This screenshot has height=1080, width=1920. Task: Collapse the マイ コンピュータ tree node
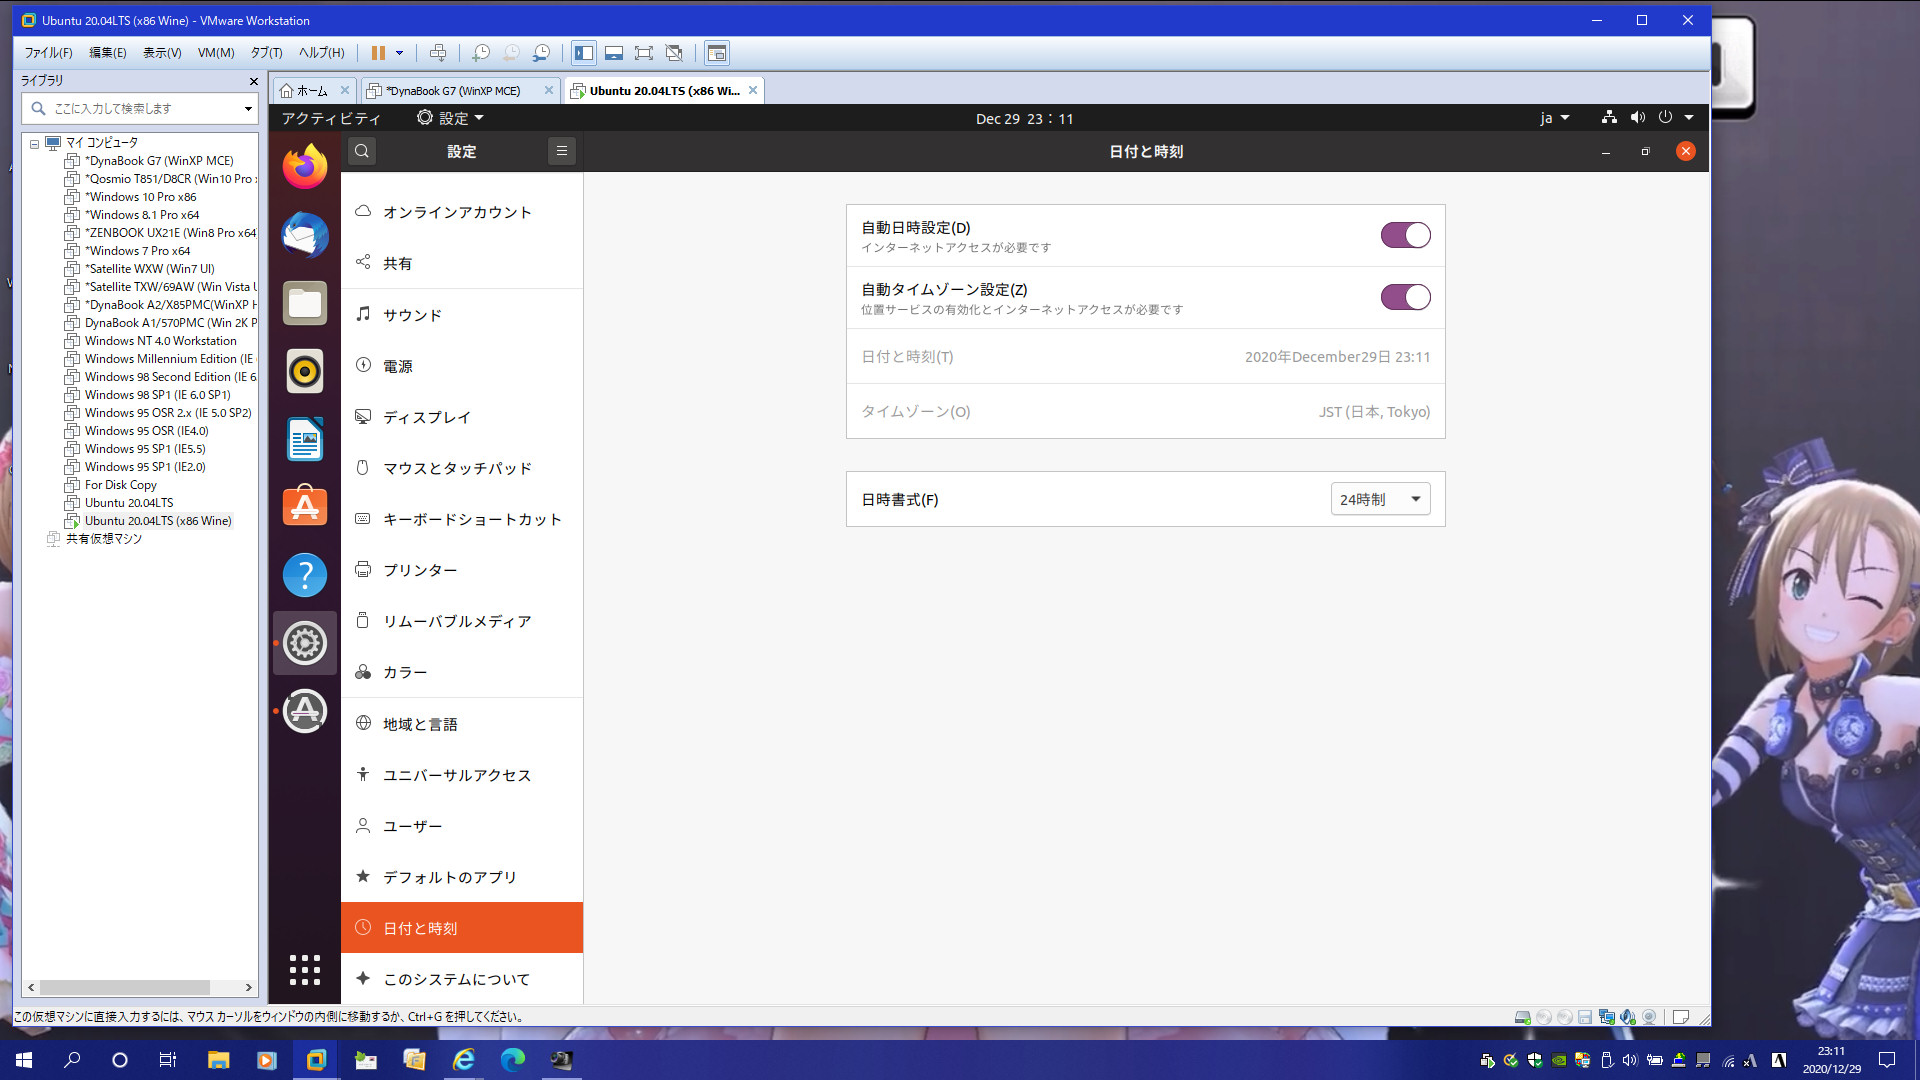(34, 144)
